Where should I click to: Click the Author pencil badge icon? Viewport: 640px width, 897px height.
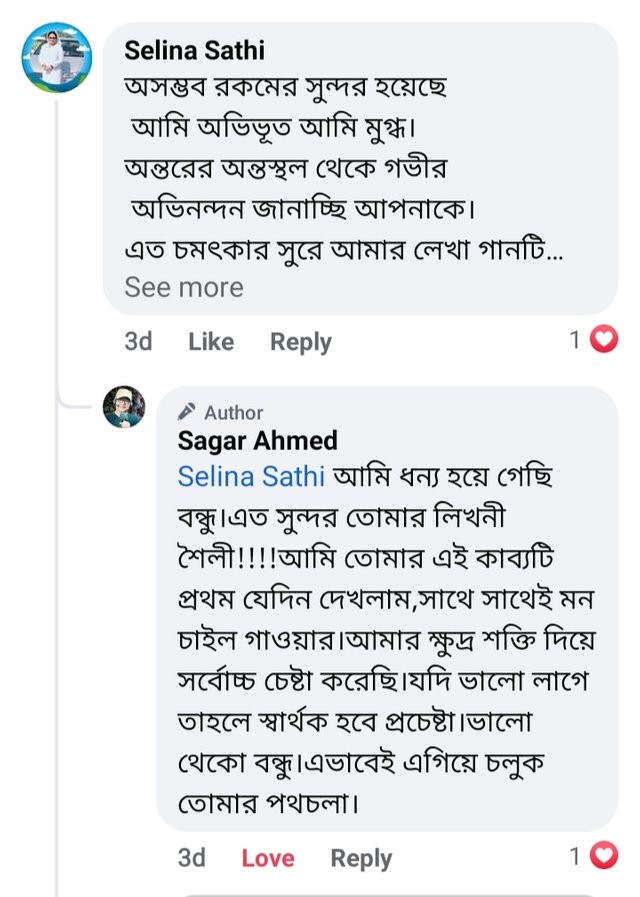187,412
